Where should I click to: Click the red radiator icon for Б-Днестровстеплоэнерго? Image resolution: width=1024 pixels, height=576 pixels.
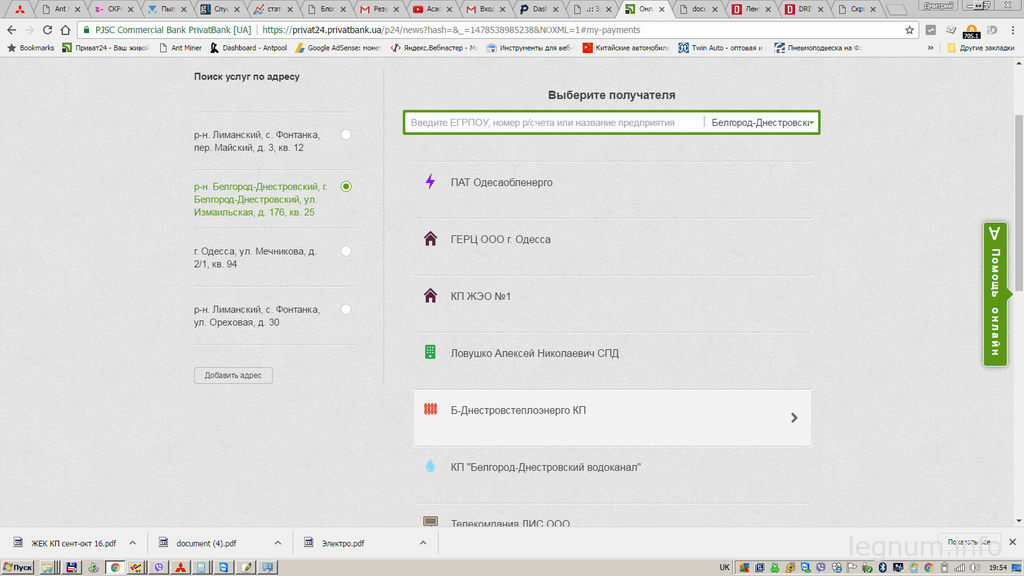(x=430, y=409)
